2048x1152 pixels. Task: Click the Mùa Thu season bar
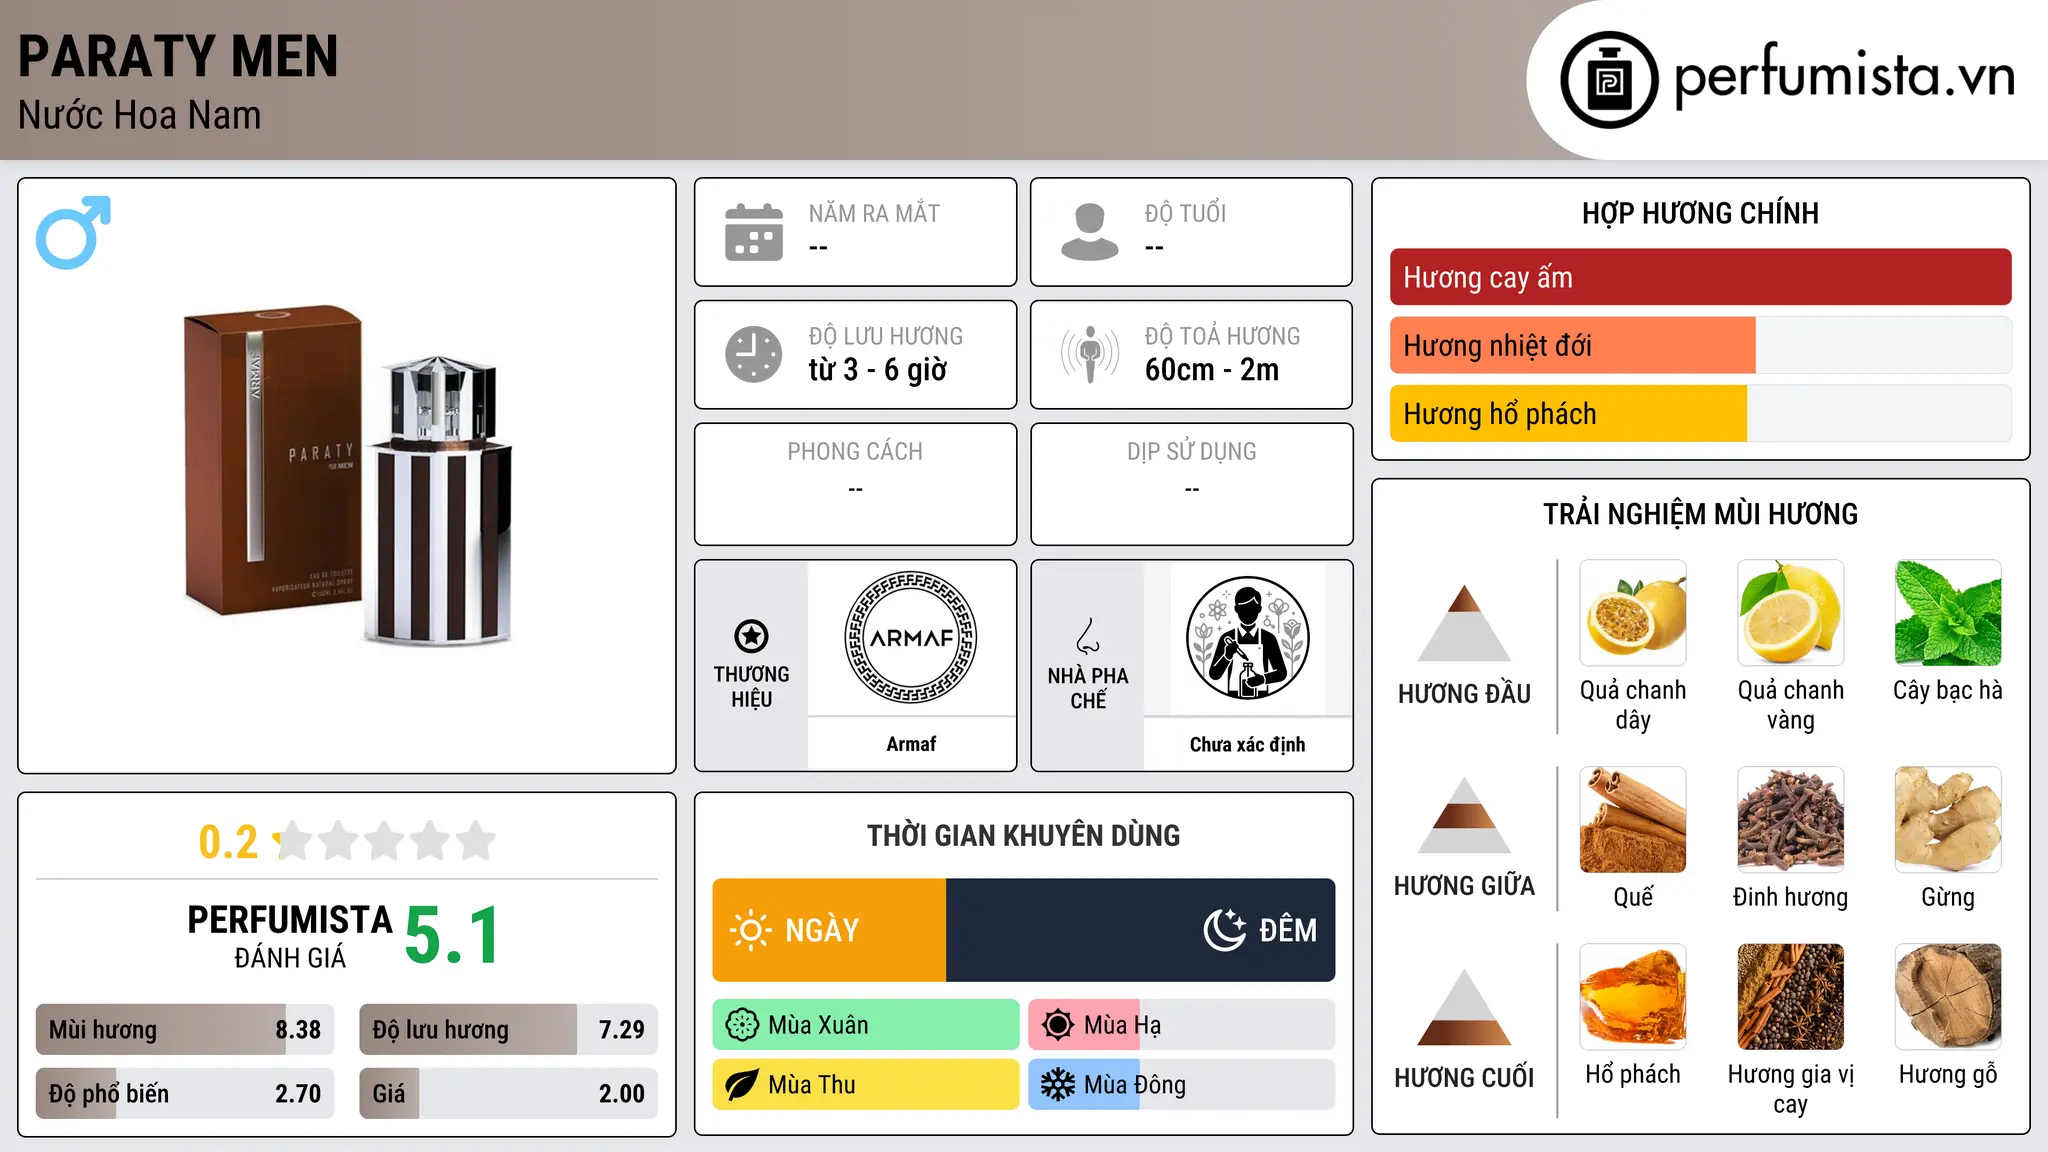pyautogui.click(x=866, y=1085)
